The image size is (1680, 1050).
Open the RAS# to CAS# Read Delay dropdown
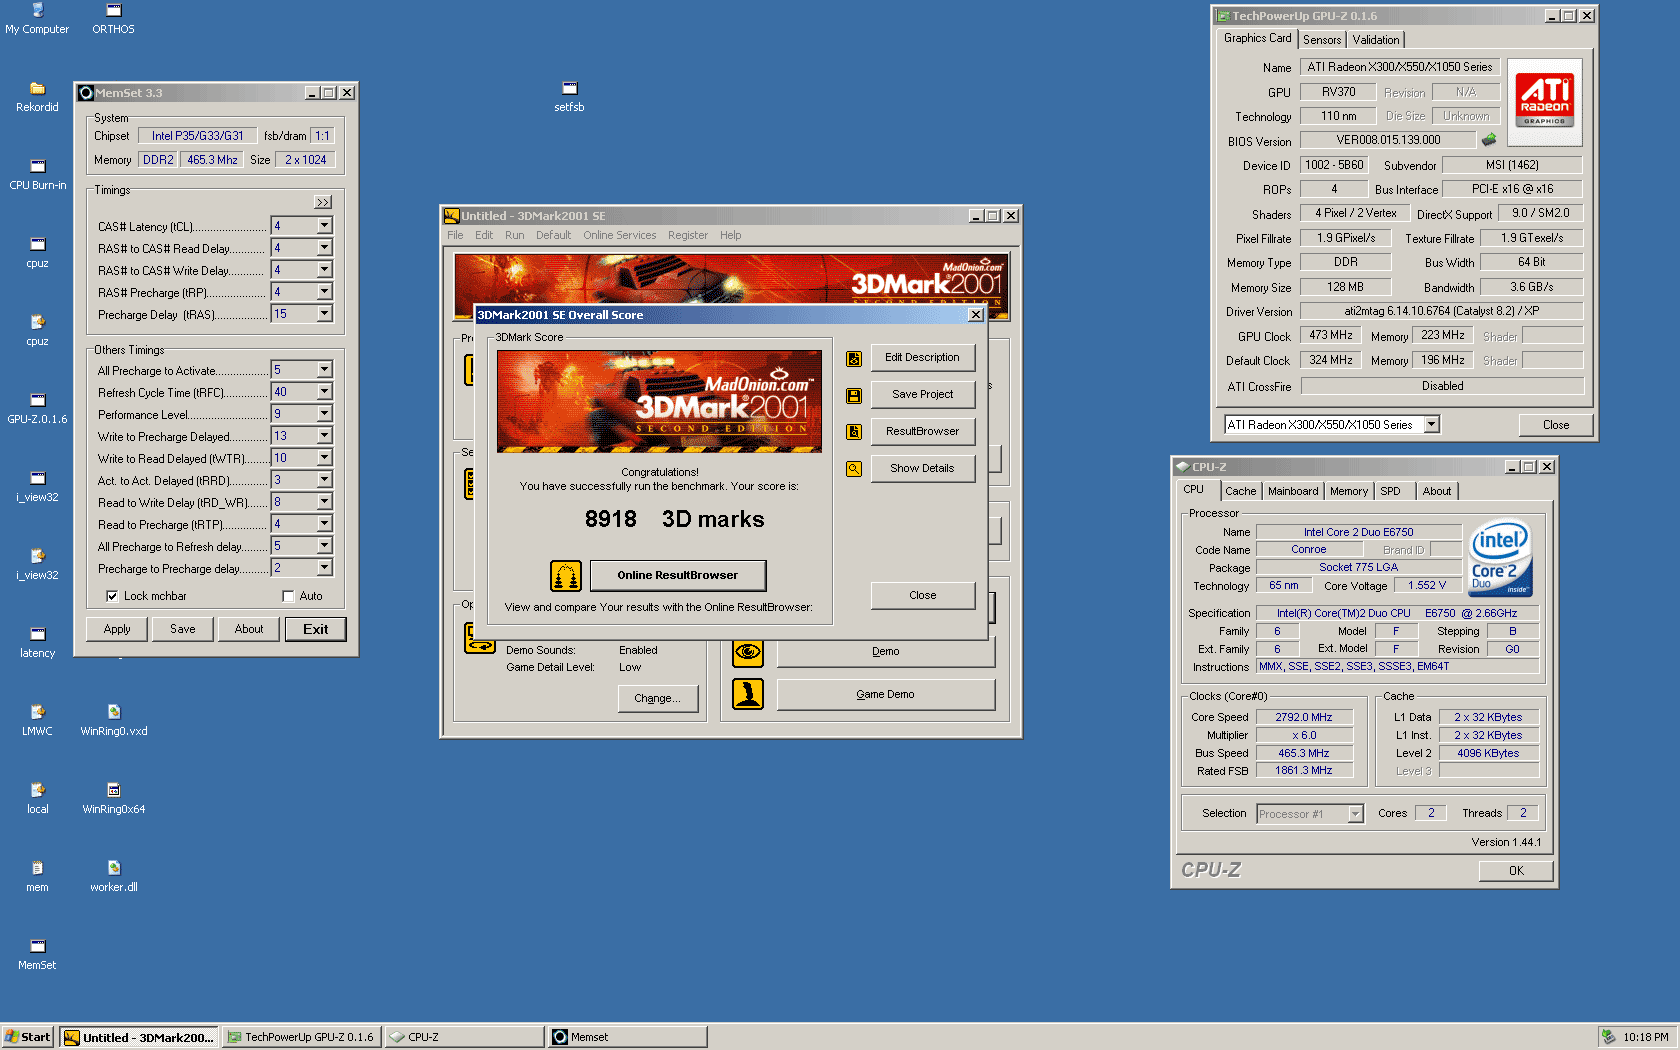coord(324,248)
